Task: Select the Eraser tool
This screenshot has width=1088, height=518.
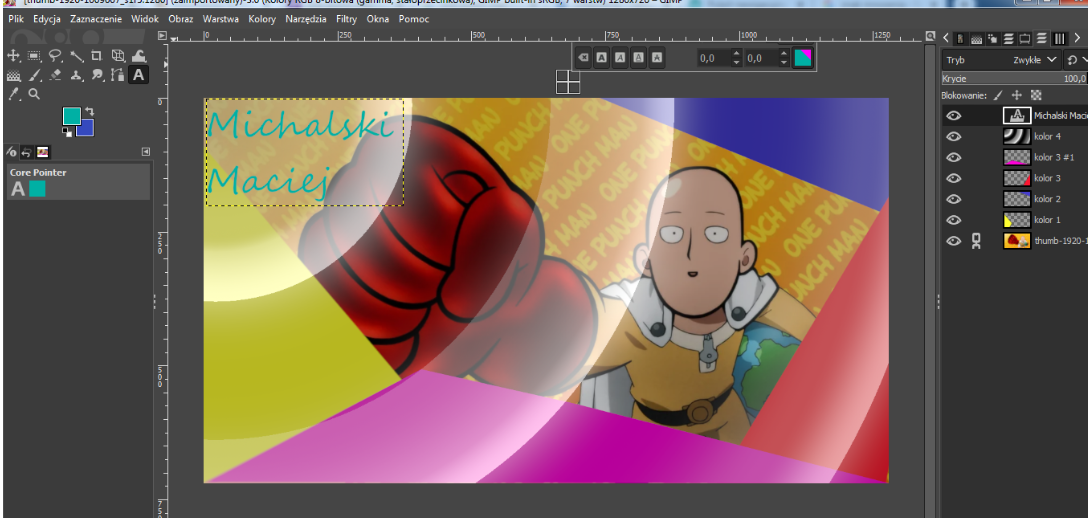Action: 56,75
